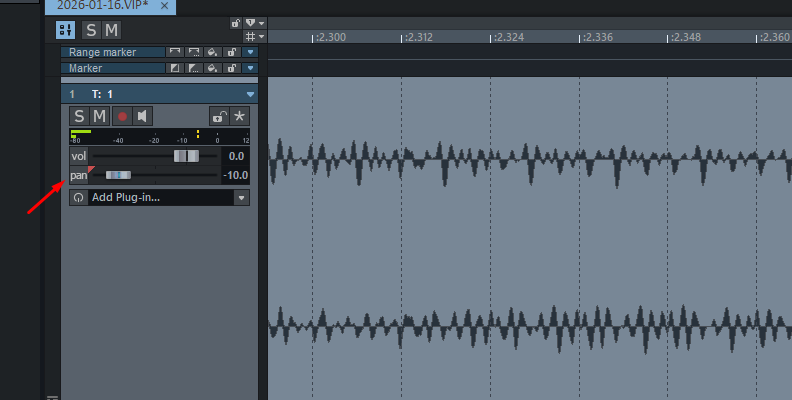The height and width of the screenshot is (400, 792).
Task: Toggle the plug-in power icon beside Add Plug-in
Action: [78, 197]
